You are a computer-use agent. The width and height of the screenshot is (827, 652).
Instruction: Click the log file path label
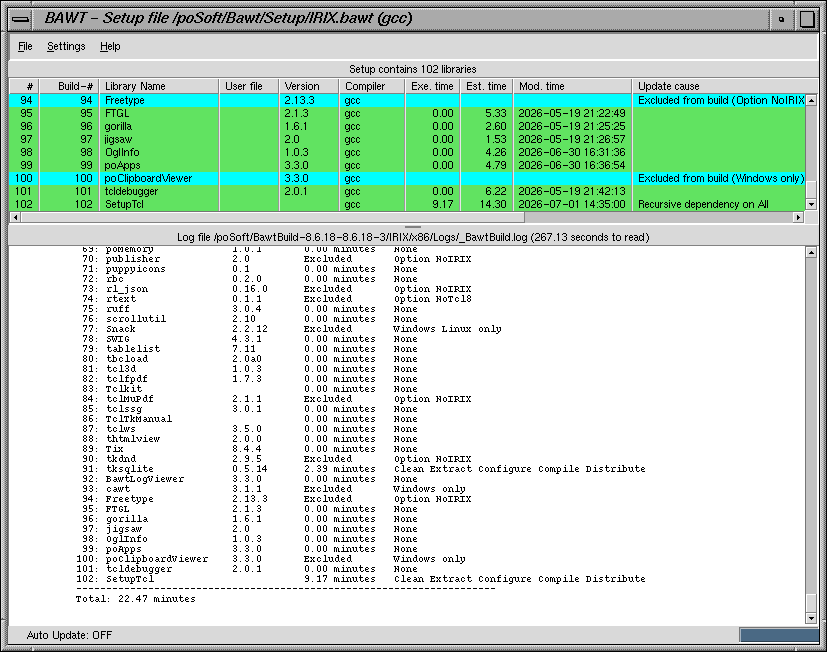pyautogui.click(x=413, y=237)
